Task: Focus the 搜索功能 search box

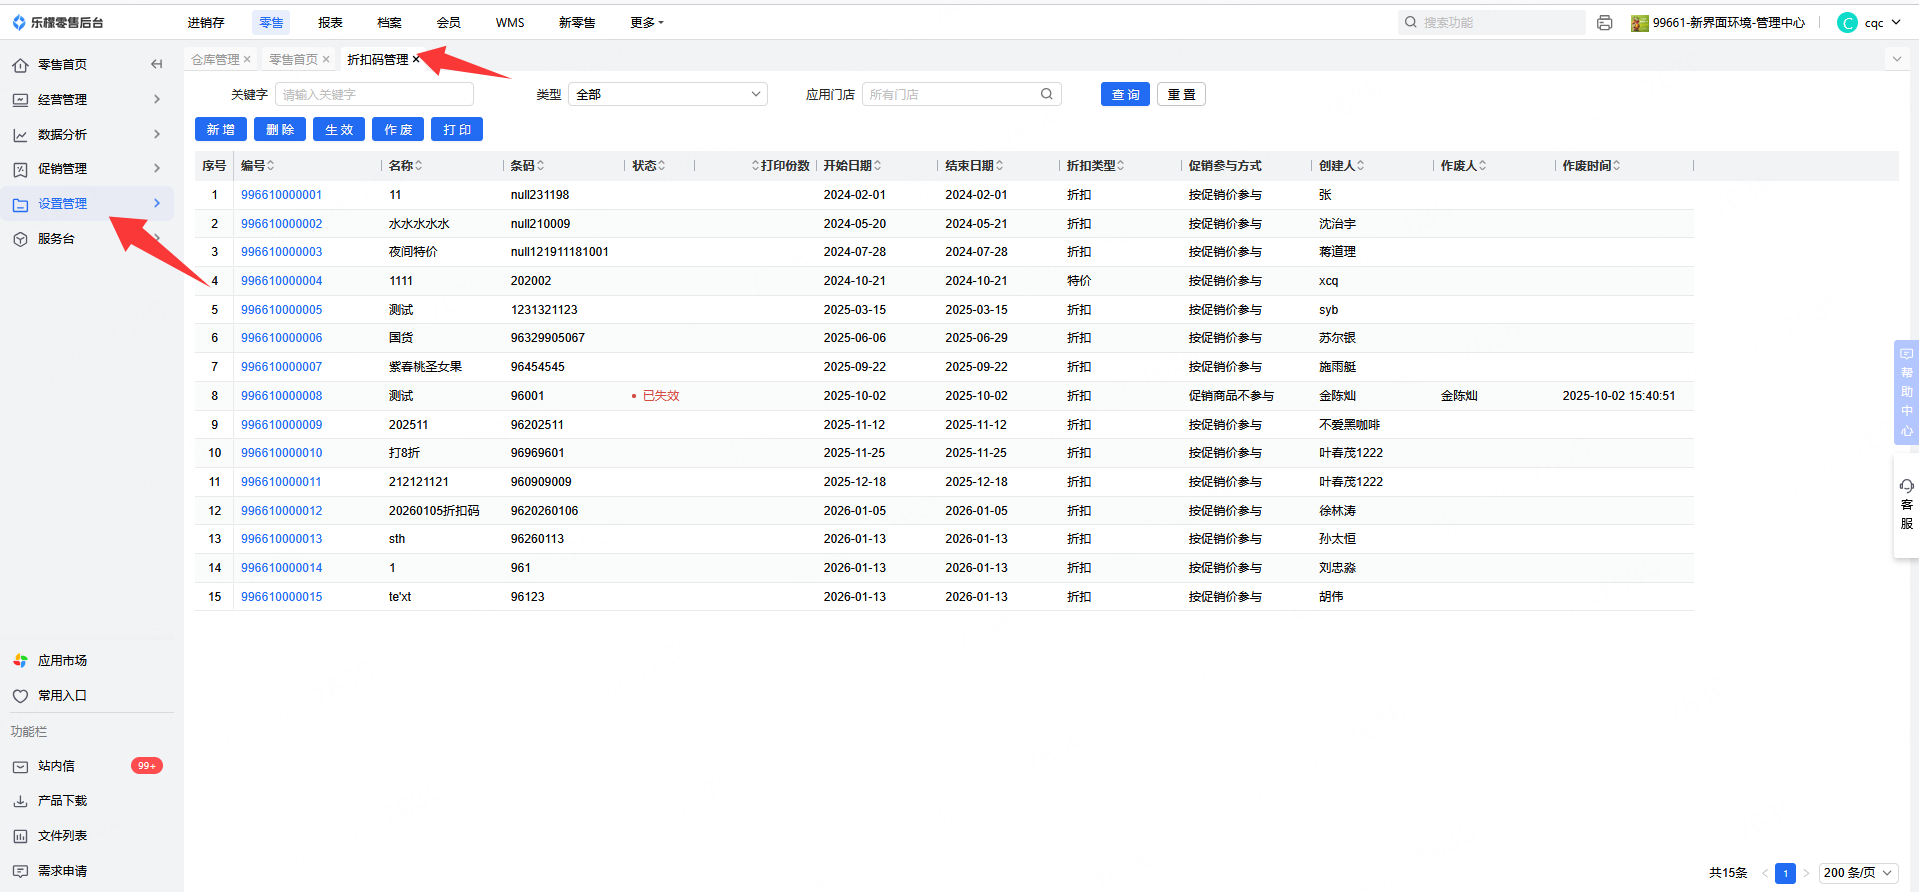Action: click(x=1491, y=23)
